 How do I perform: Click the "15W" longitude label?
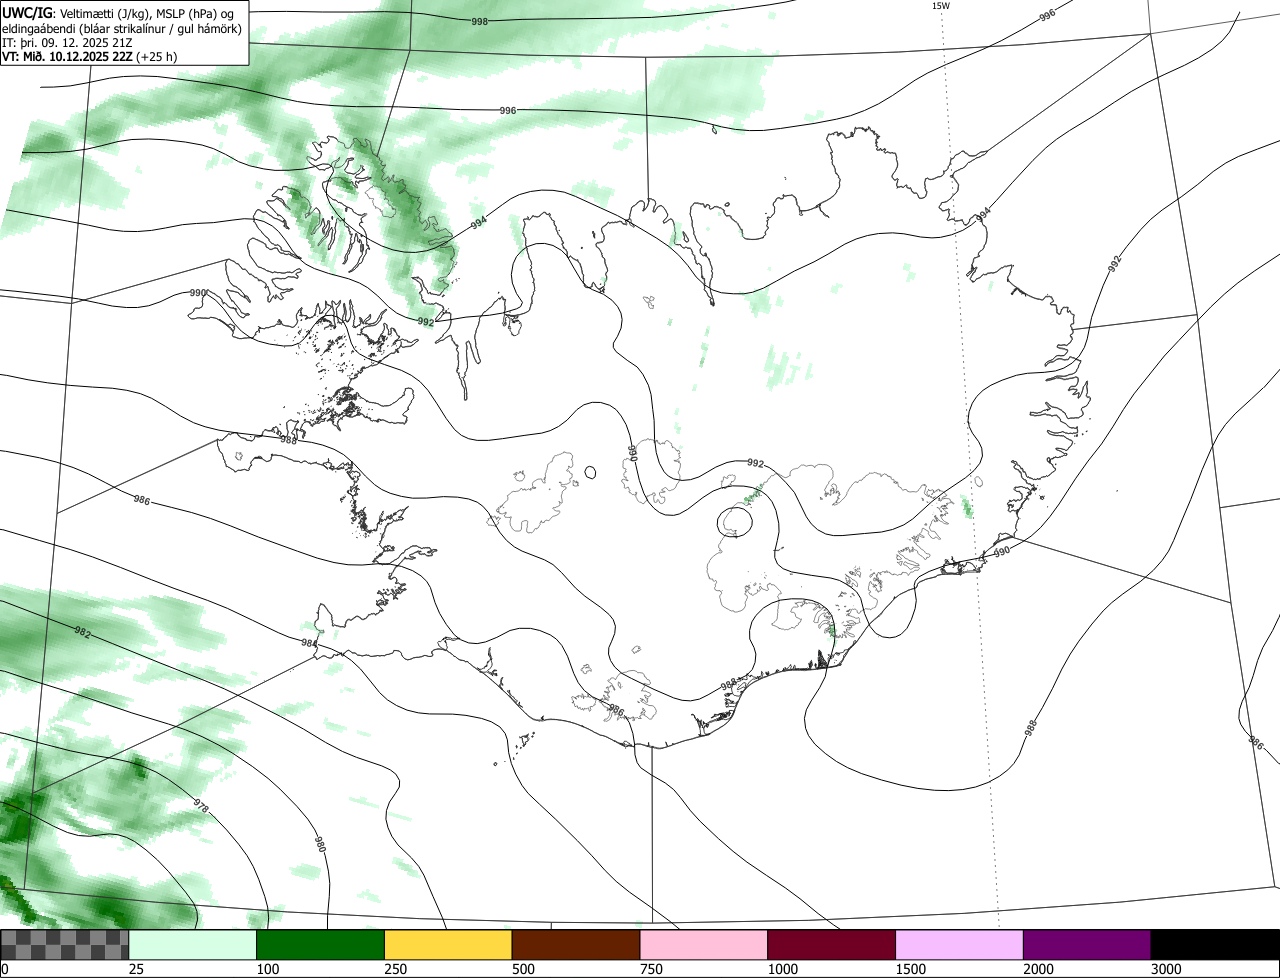[x=940, y=6]
